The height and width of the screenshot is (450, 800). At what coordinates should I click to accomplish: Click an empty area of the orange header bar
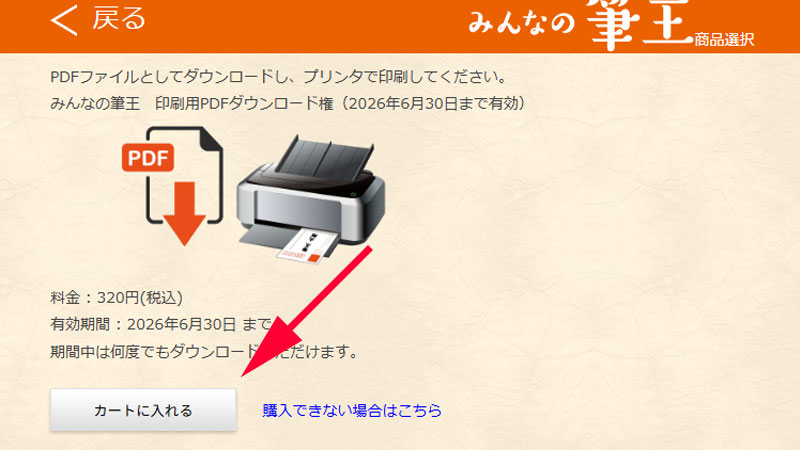click(x=306, y=26)
